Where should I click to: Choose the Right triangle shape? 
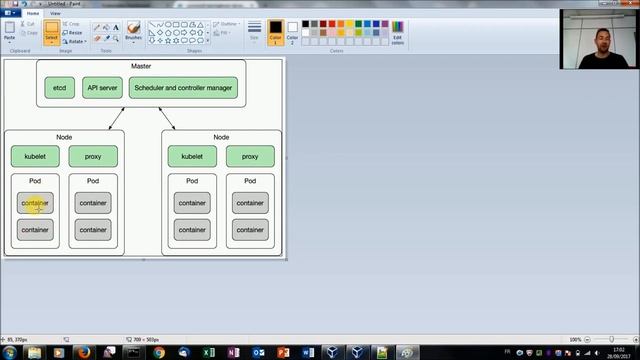tap(152, 33)
